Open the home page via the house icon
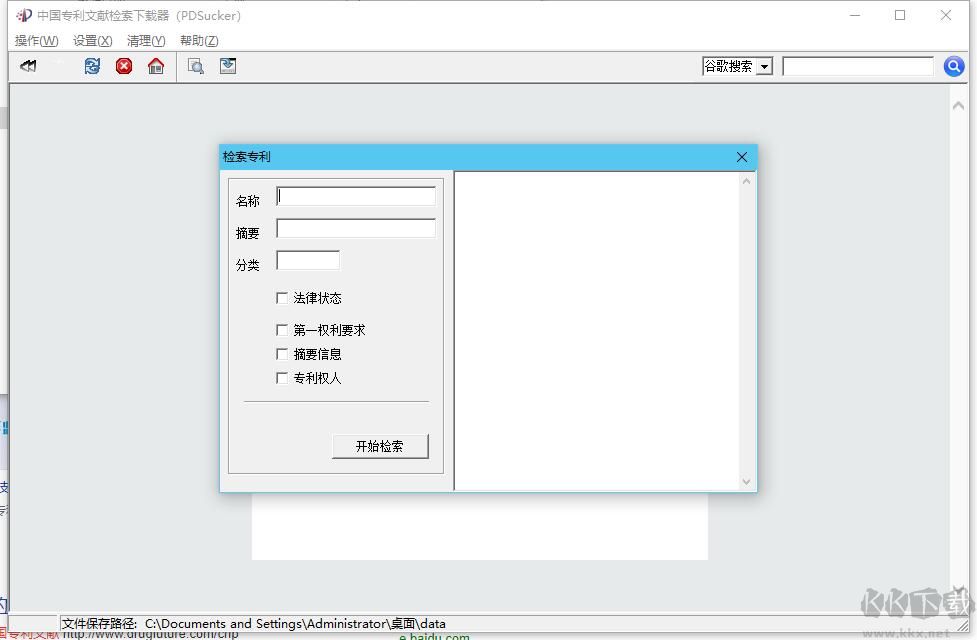Viewport: 977px width, 640px height. pos(156,66)
